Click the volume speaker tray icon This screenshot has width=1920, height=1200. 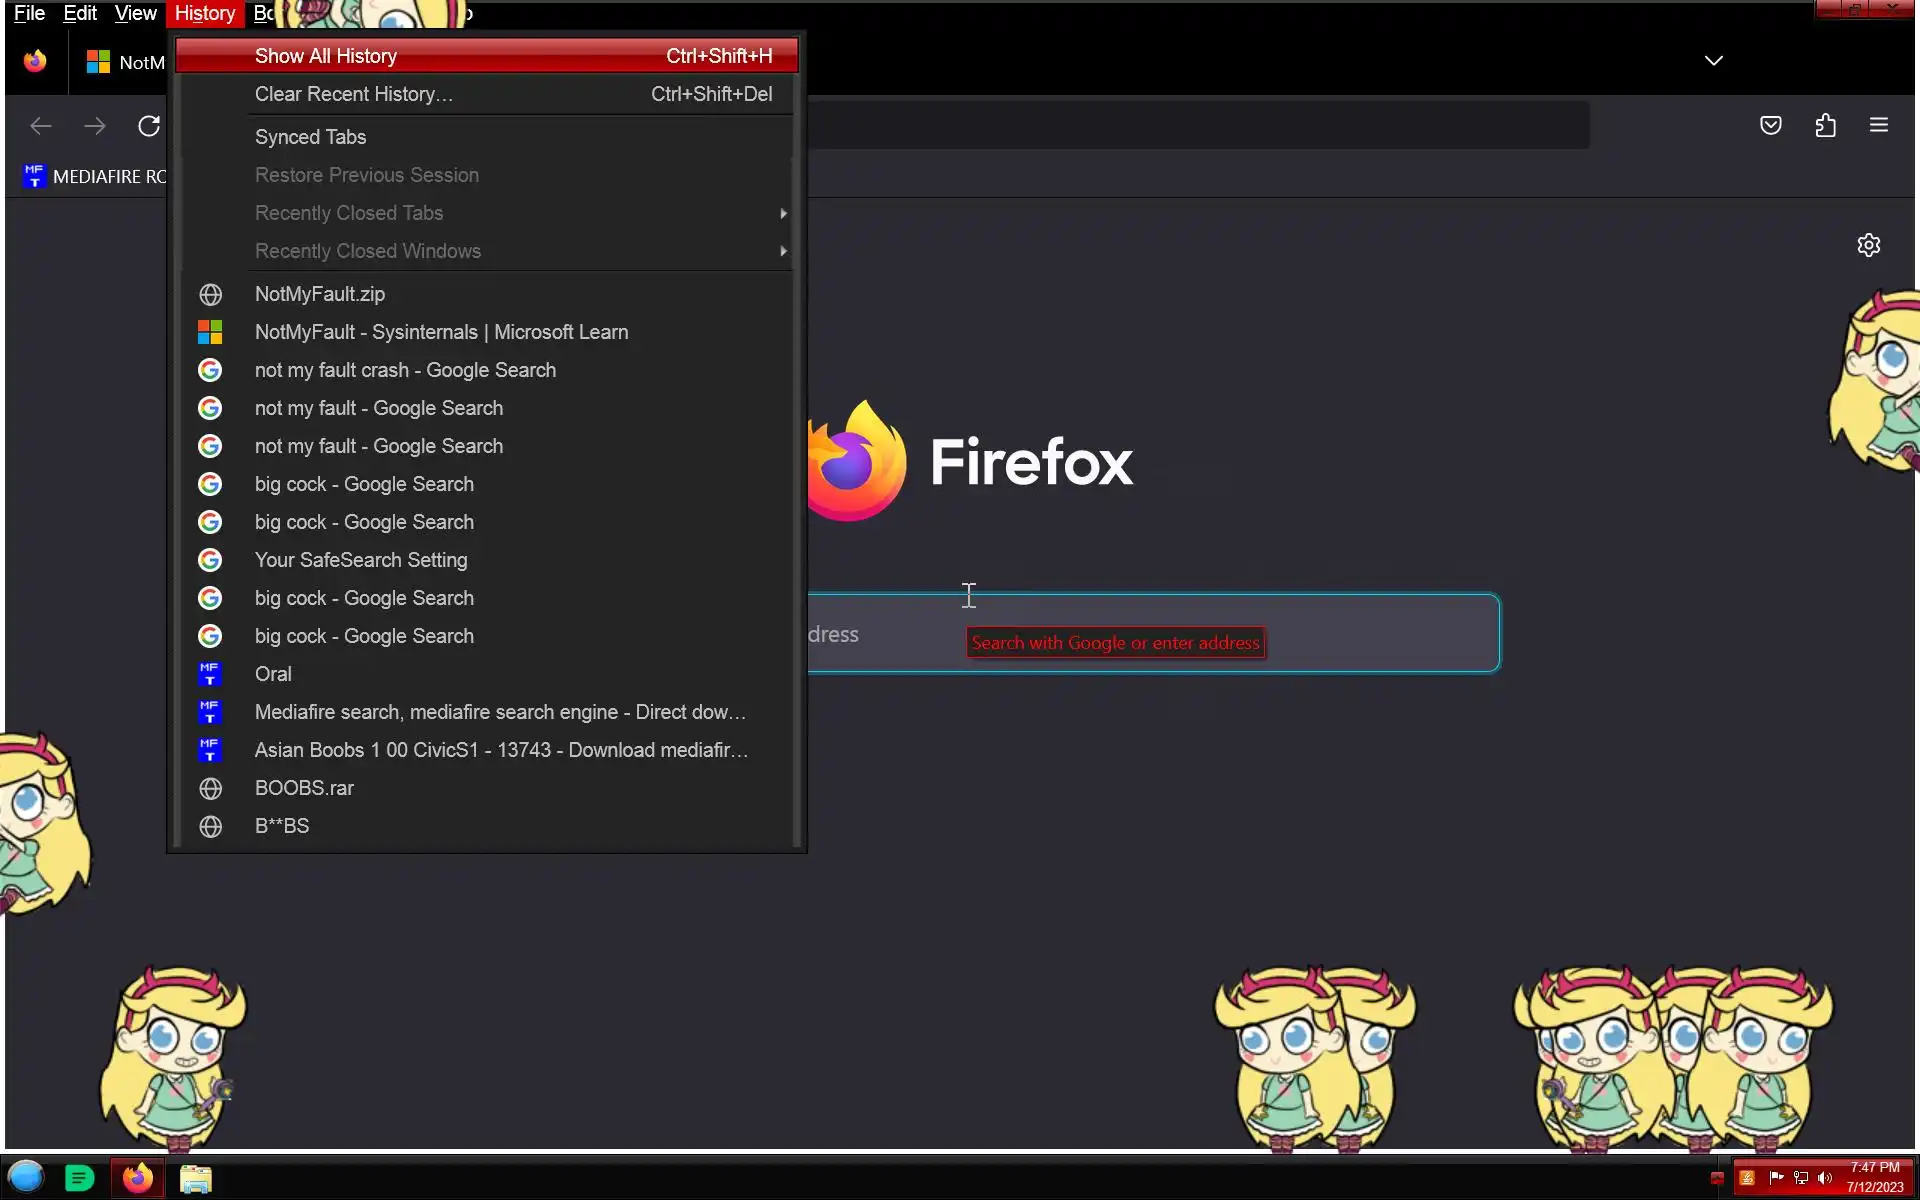tap(1824, 1178)
